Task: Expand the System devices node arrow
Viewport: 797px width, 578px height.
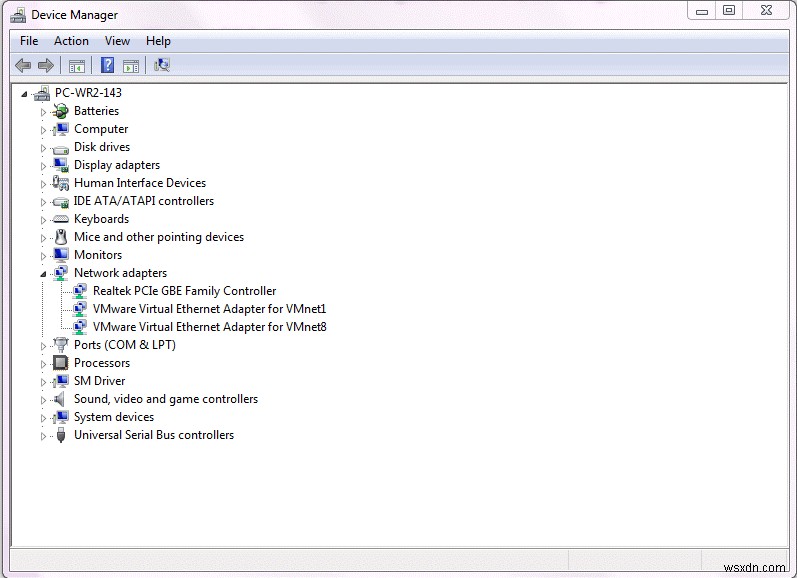Action: 43,418
